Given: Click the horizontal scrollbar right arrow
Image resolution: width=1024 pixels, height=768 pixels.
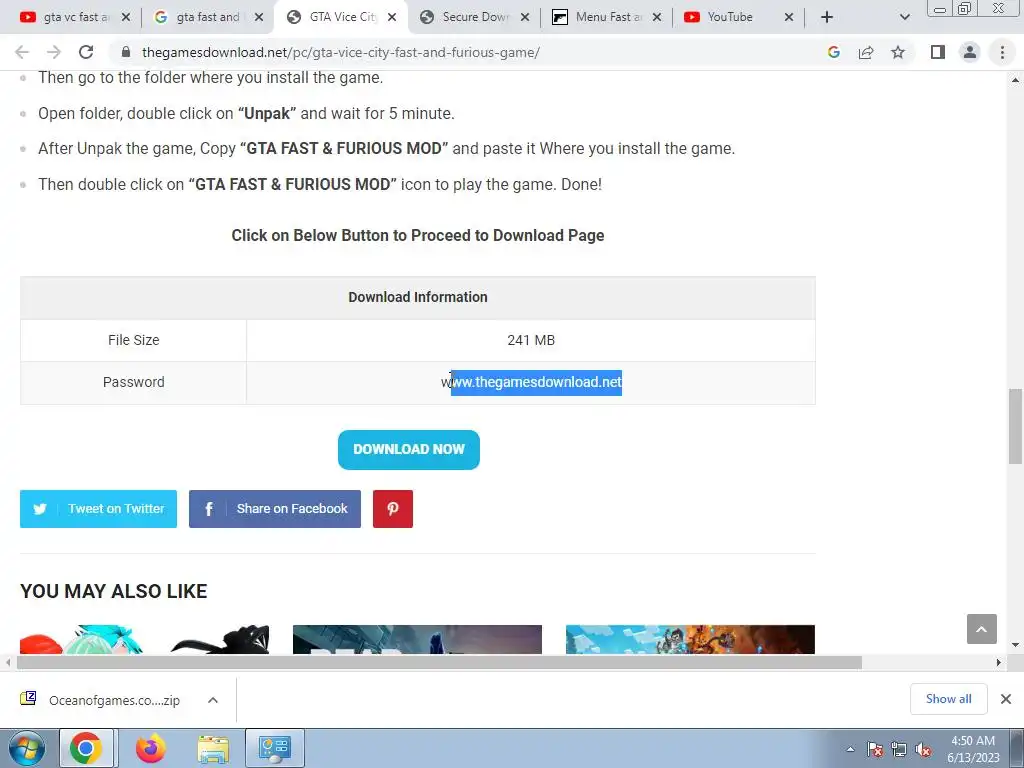Looking at the screenshot, I should 999,662.
